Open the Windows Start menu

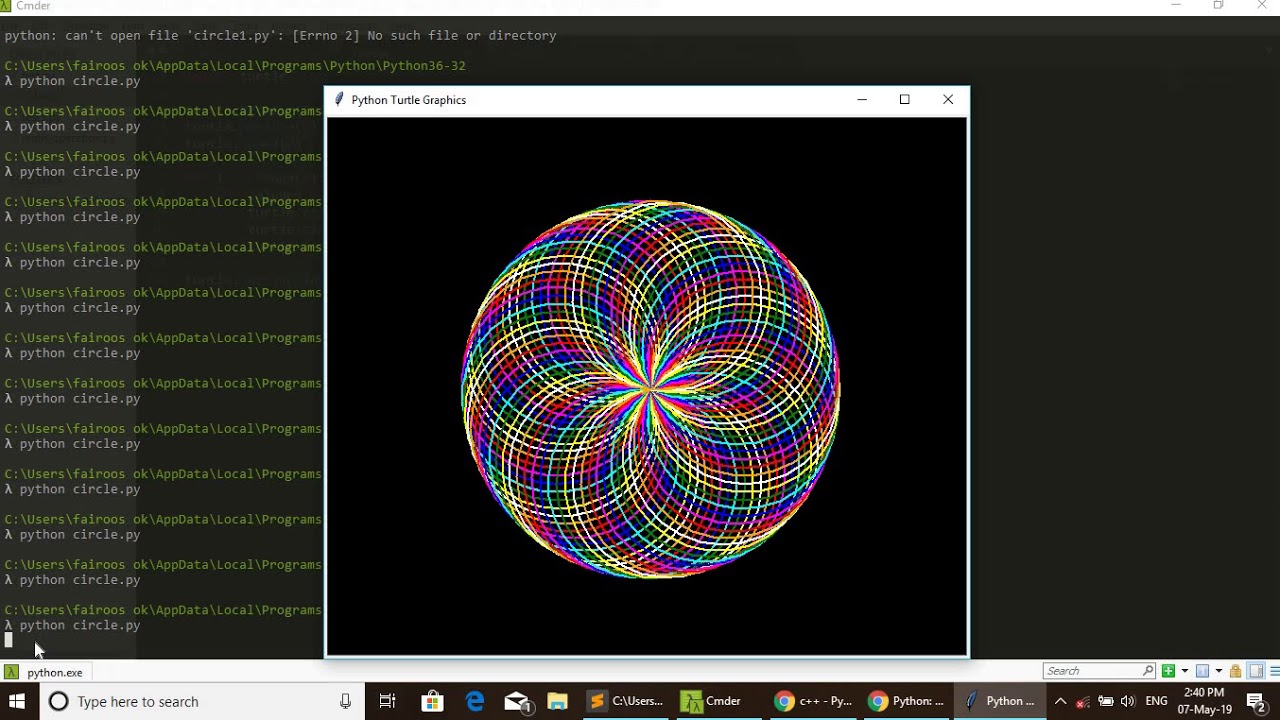pos(17,701)
